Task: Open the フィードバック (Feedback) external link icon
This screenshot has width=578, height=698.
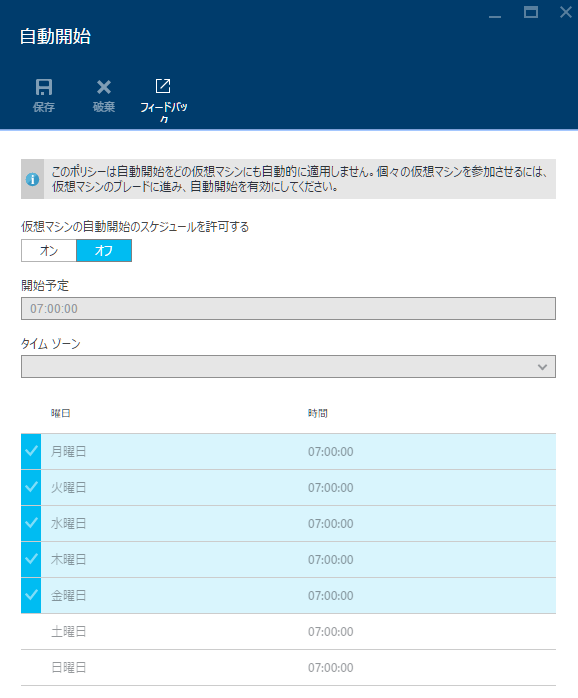Action: tap(163, 86)
